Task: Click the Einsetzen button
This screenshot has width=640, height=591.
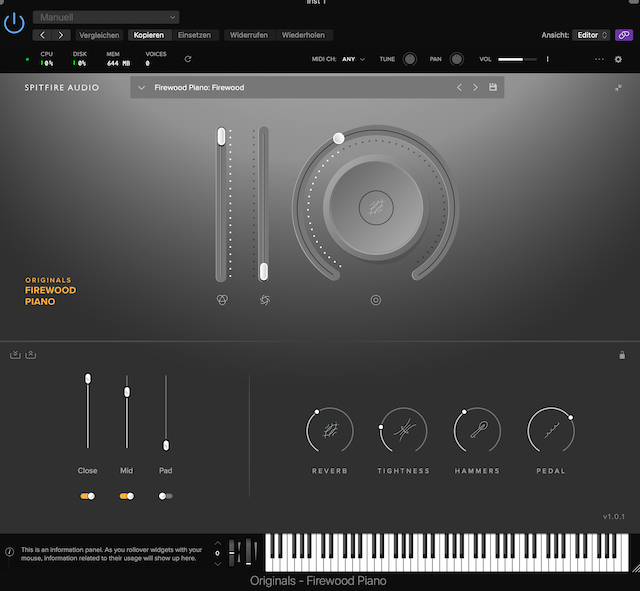Action: tap(194, 35)
